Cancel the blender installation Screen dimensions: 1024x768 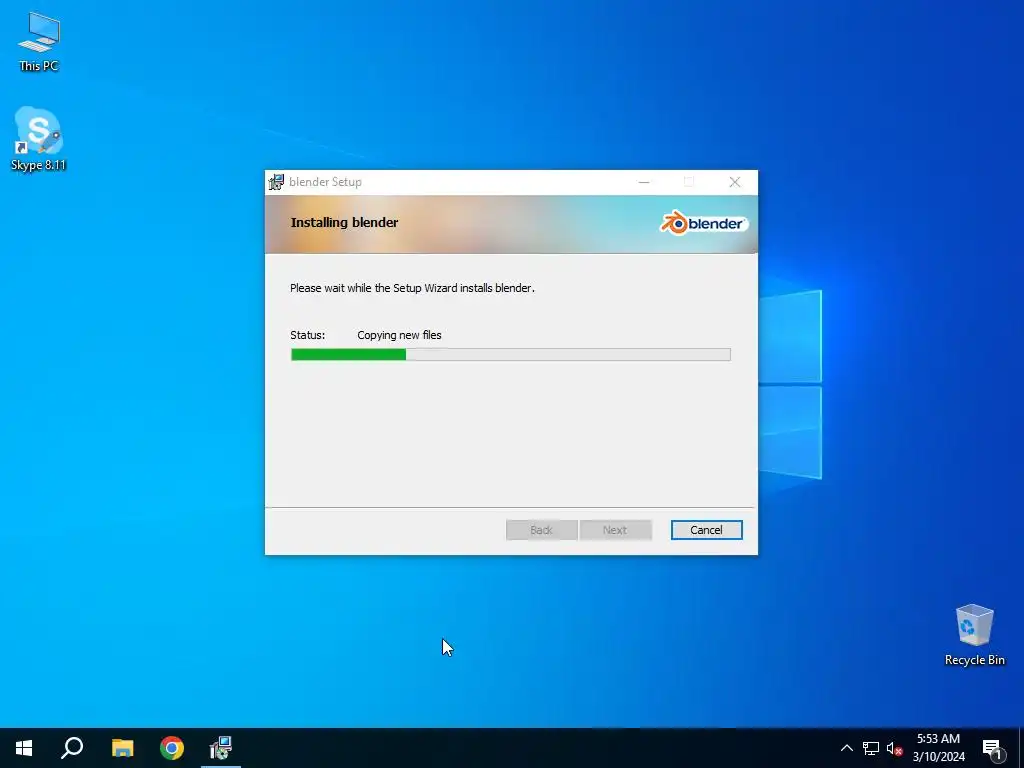click(x=706, y=530)
